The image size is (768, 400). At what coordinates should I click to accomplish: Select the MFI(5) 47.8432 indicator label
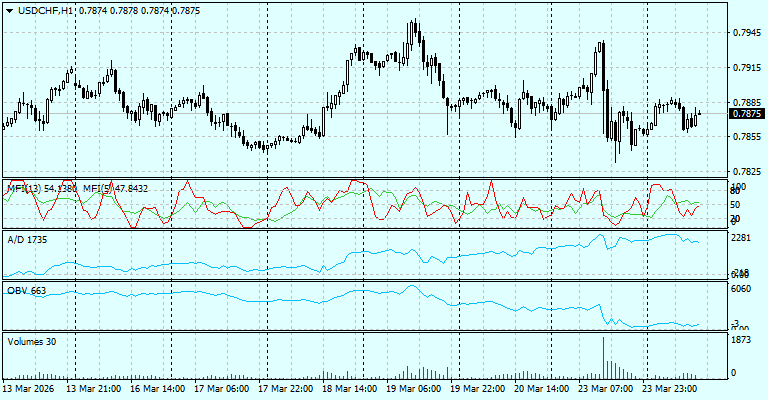coord(116,188)
